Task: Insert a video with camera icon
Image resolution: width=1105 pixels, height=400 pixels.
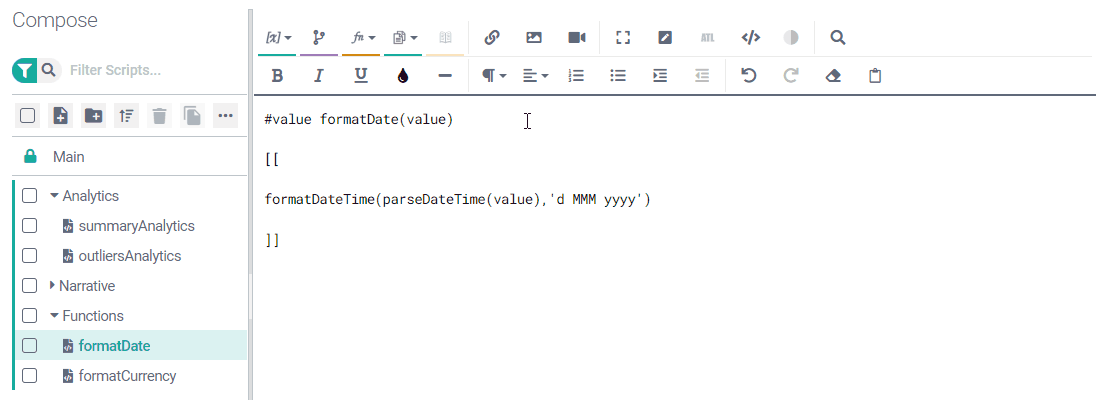Action: [x=577, y=38]
